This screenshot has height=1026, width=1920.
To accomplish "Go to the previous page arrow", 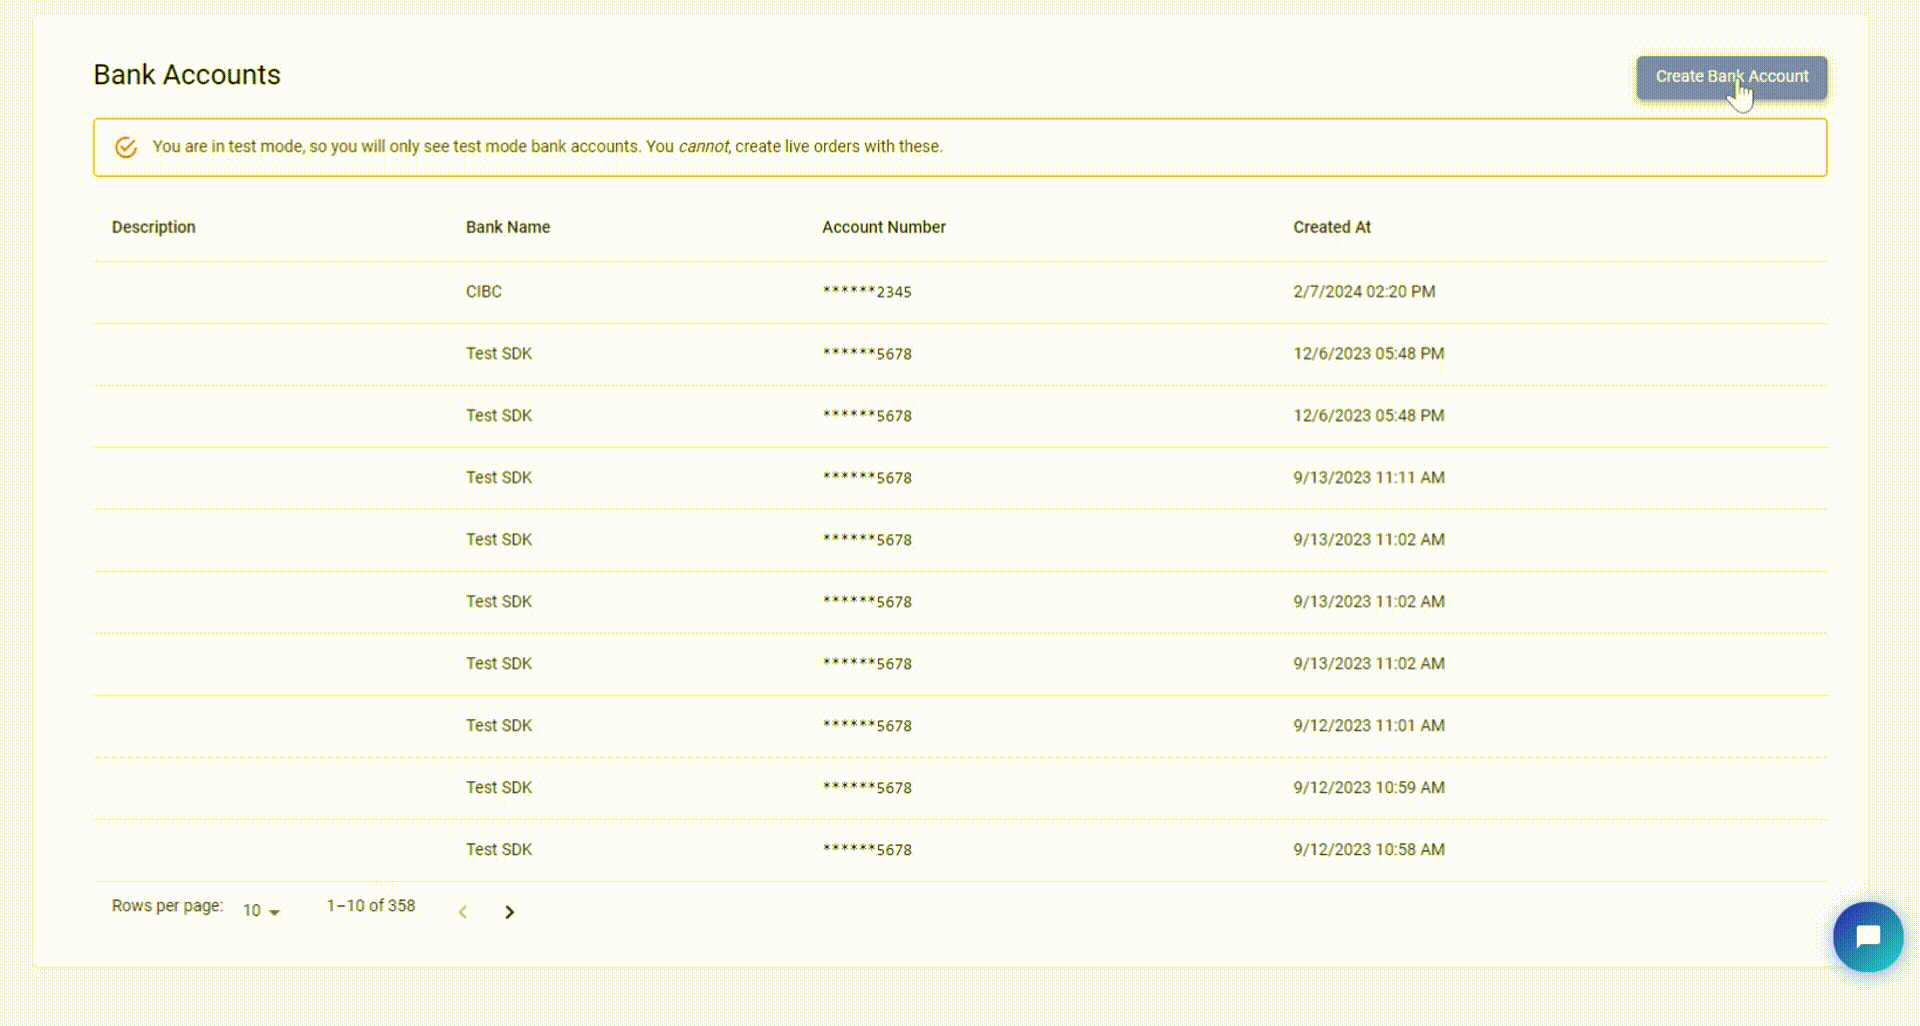I will pos(463,912).
